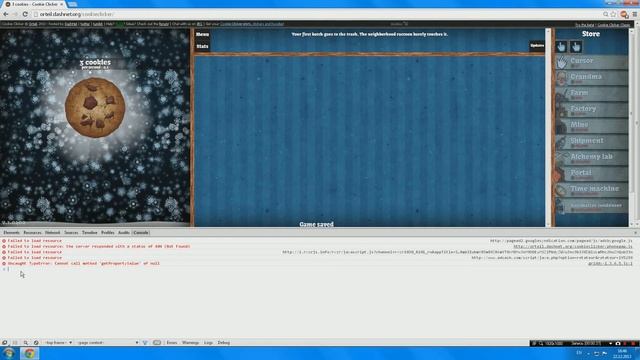
Task: Open the top frame dropdown in console
Action: (x=58, y=343)
